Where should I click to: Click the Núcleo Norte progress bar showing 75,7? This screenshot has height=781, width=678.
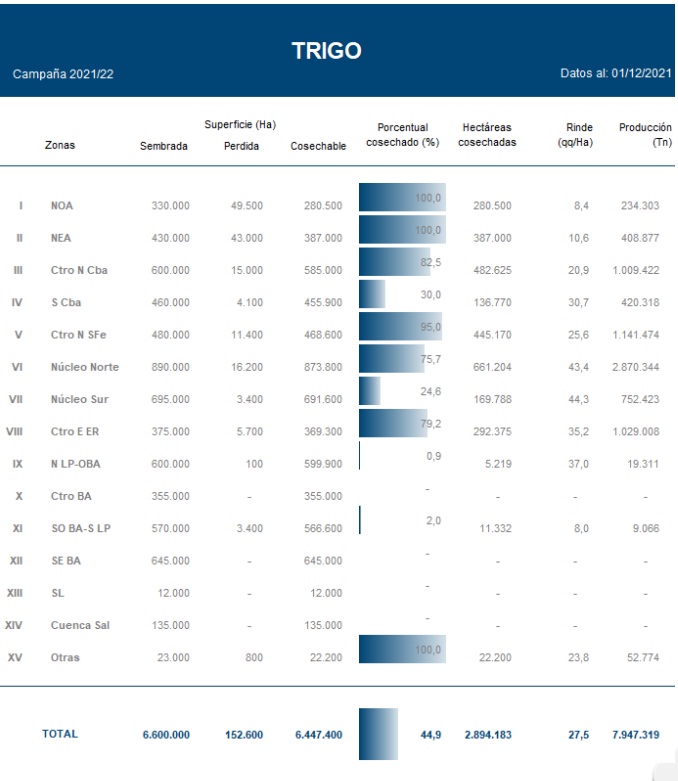tap(391, 360)
